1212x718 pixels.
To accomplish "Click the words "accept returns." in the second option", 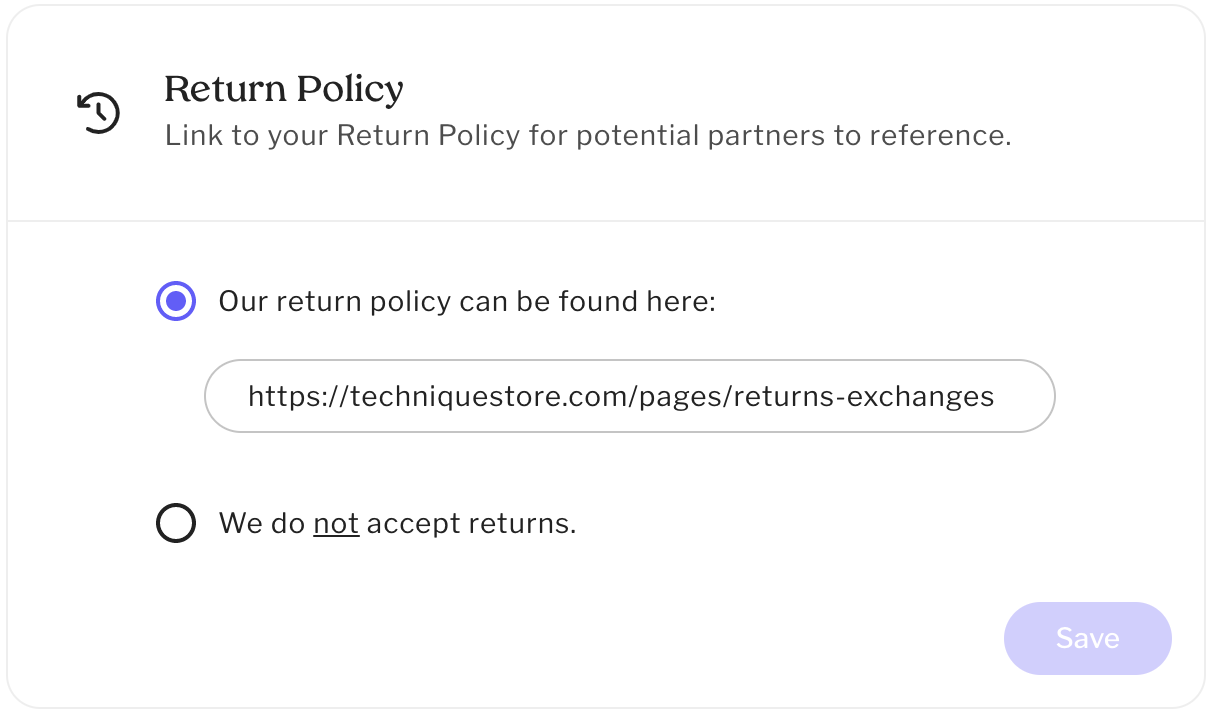I will [x=471, y=523].
